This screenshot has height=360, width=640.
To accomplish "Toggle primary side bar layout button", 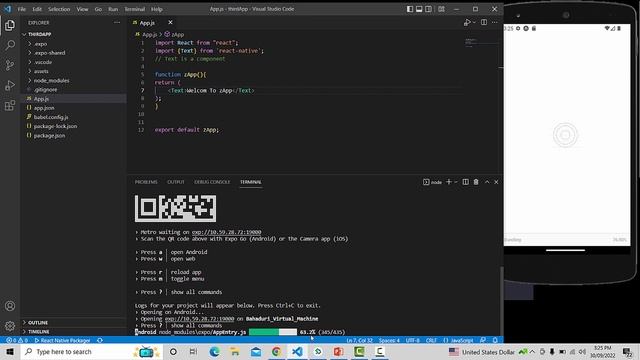I will click(x=410, y=9).
